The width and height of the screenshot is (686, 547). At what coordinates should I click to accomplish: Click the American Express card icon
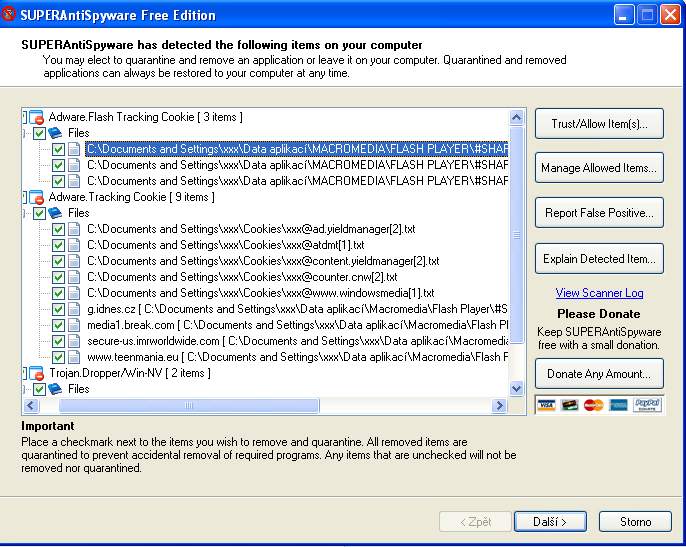click(x=618, y=405)
